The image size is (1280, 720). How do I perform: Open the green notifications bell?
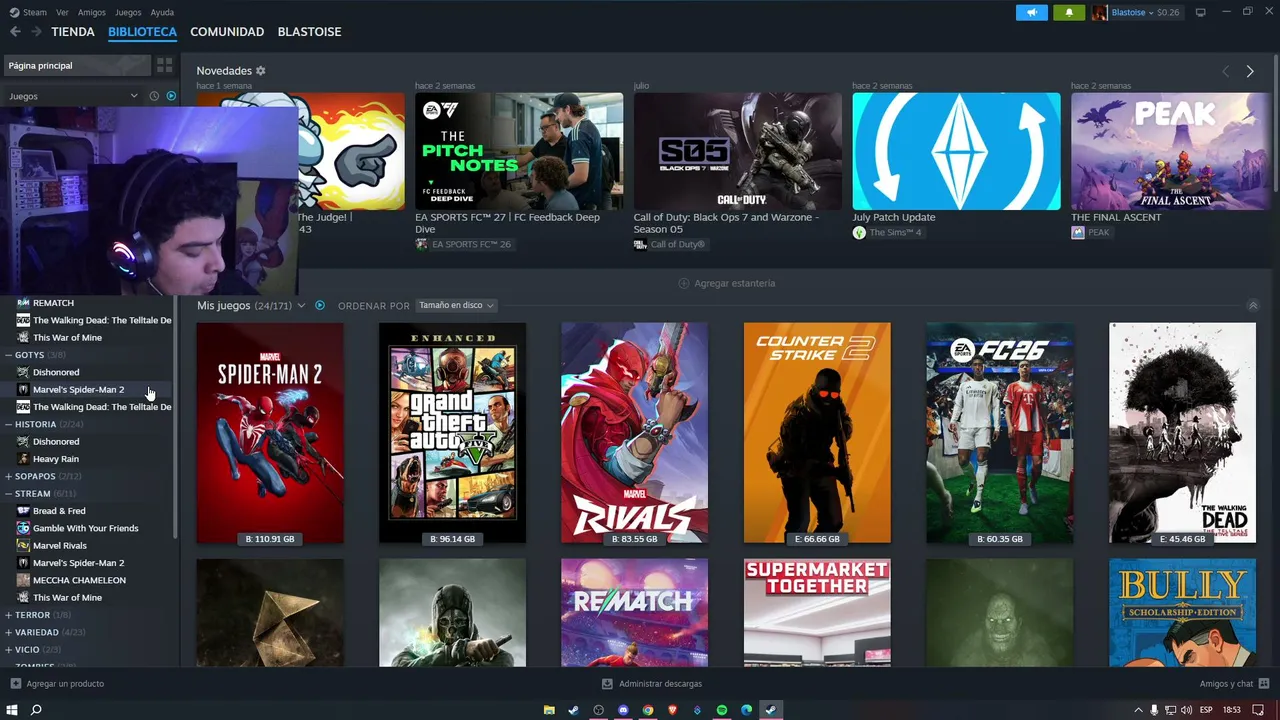[x=1069, y=12]
